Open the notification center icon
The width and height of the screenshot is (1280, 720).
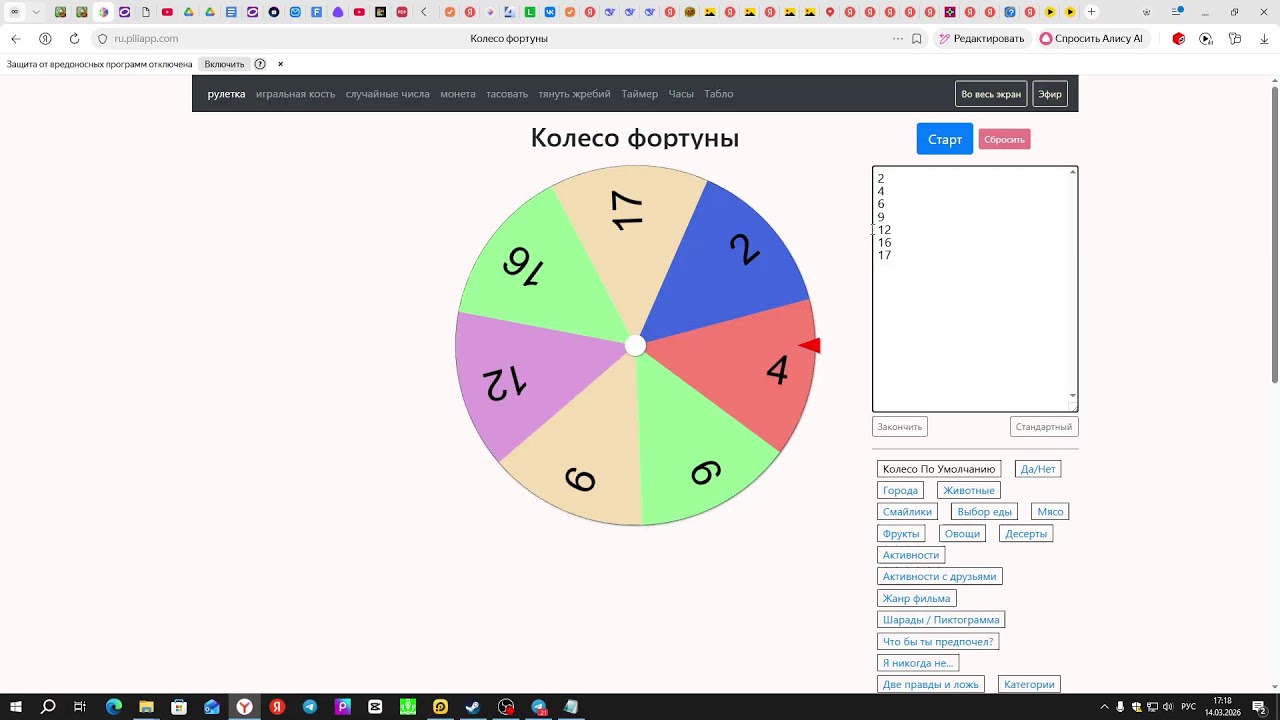coord(1259,707)
